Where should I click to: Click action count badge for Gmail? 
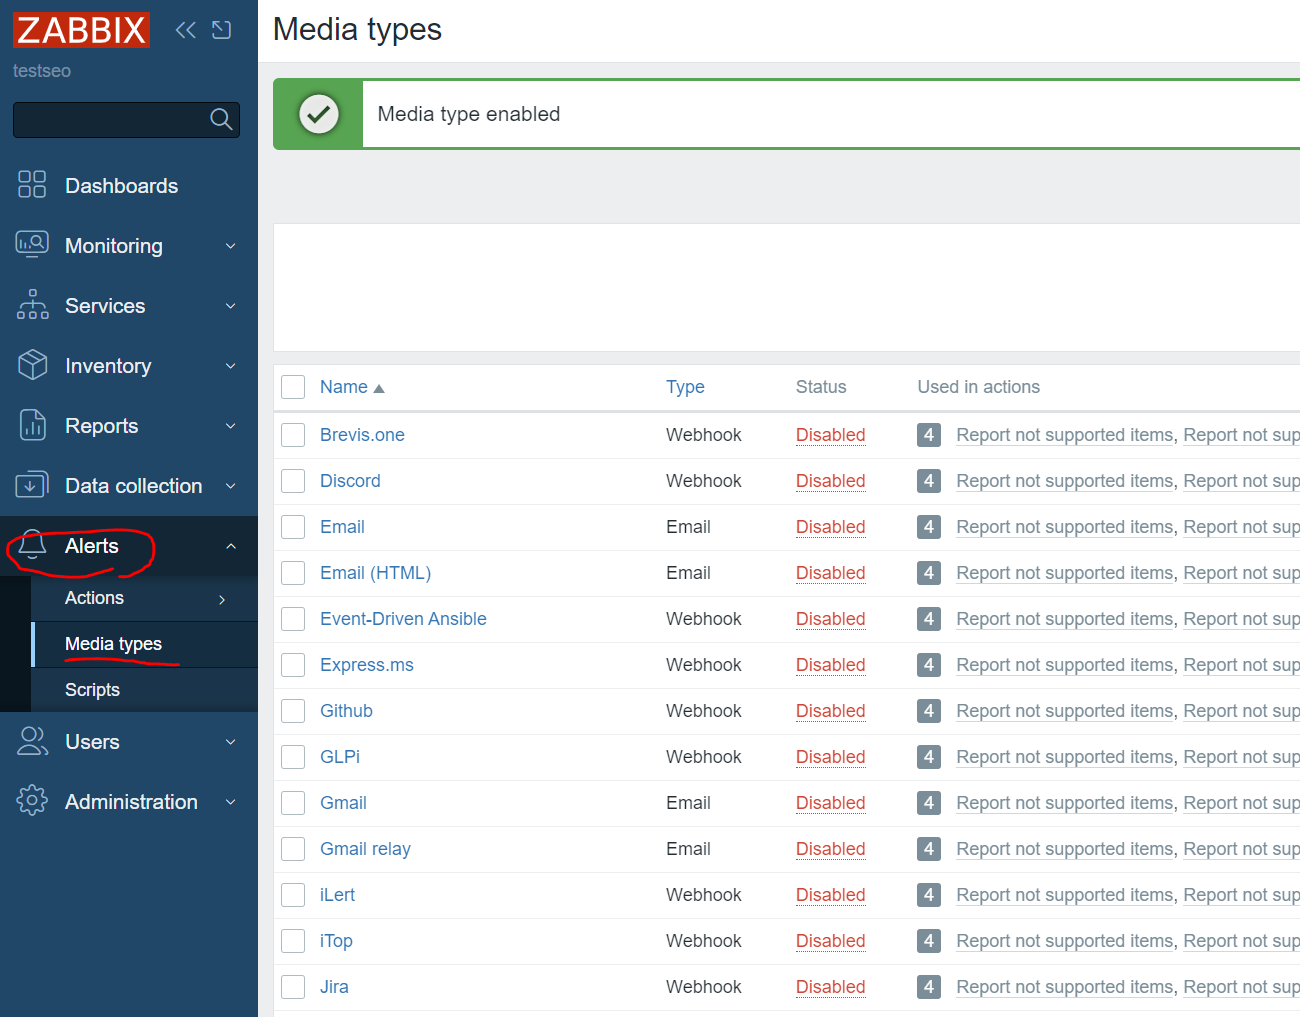[x=929, y=803]
